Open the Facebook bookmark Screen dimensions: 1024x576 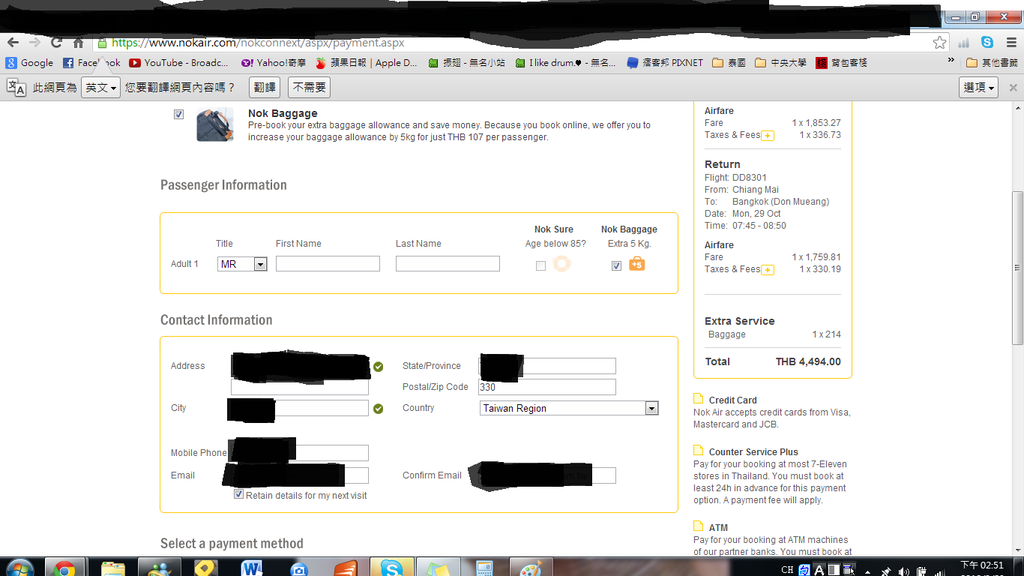point(91,63)
